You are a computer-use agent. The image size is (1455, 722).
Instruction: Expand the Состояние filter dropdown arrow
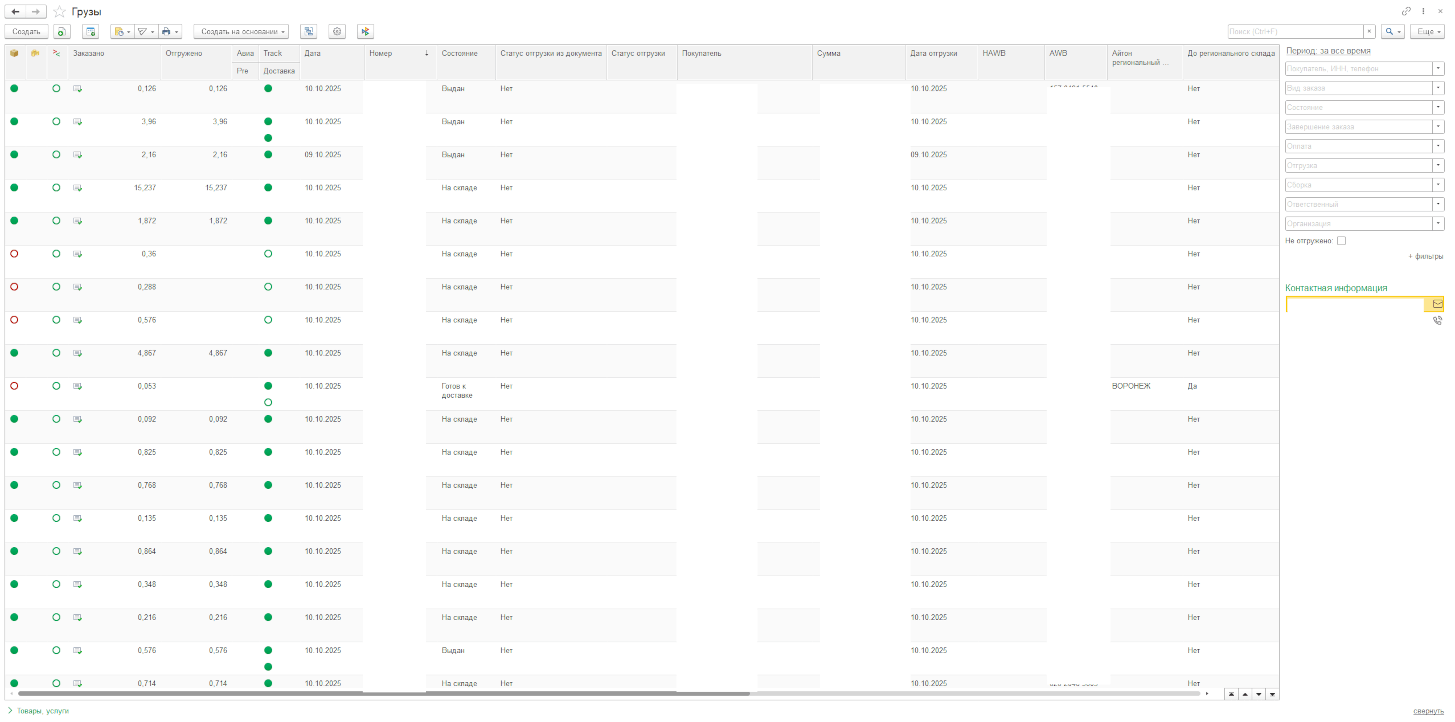[x=1438, y=107]
